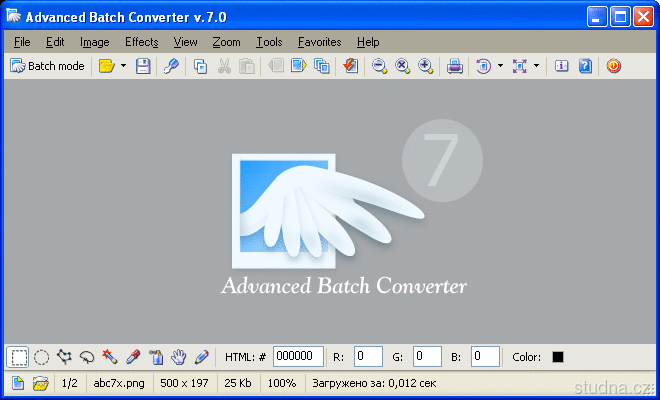
Task: Open the rotate tool dropdown arrow
Action: tap(500, 66)
